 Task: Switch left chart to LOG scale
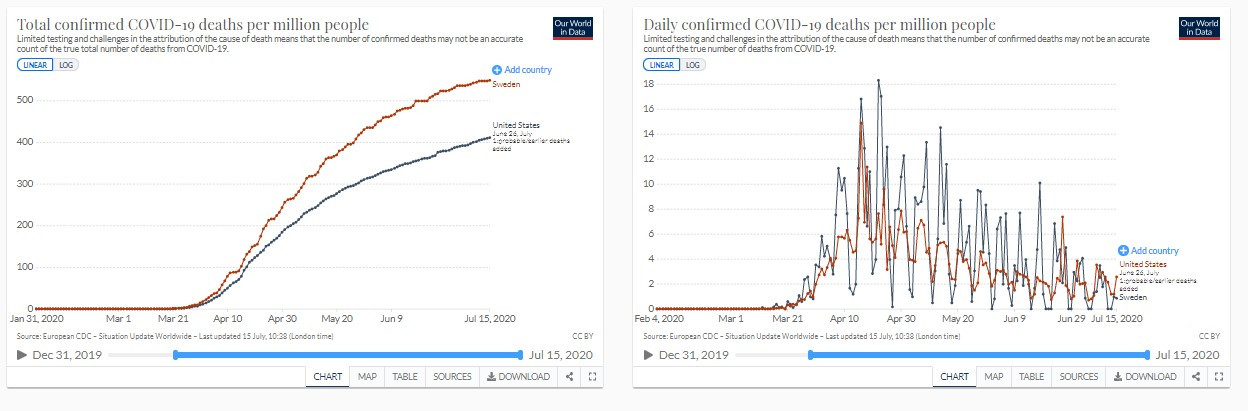coord(68,65)
